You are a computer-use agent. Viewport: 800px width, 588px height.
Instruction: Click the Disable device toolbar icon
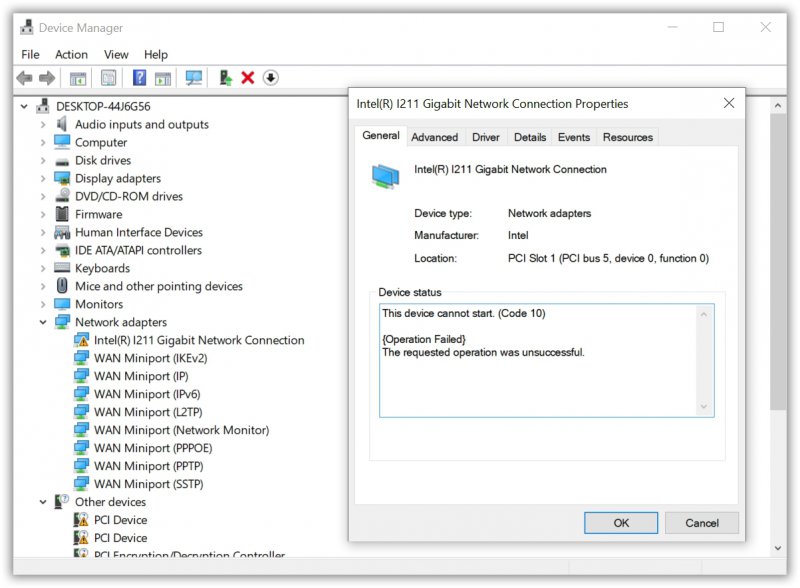pyautogui.click(x=271, y=77)
